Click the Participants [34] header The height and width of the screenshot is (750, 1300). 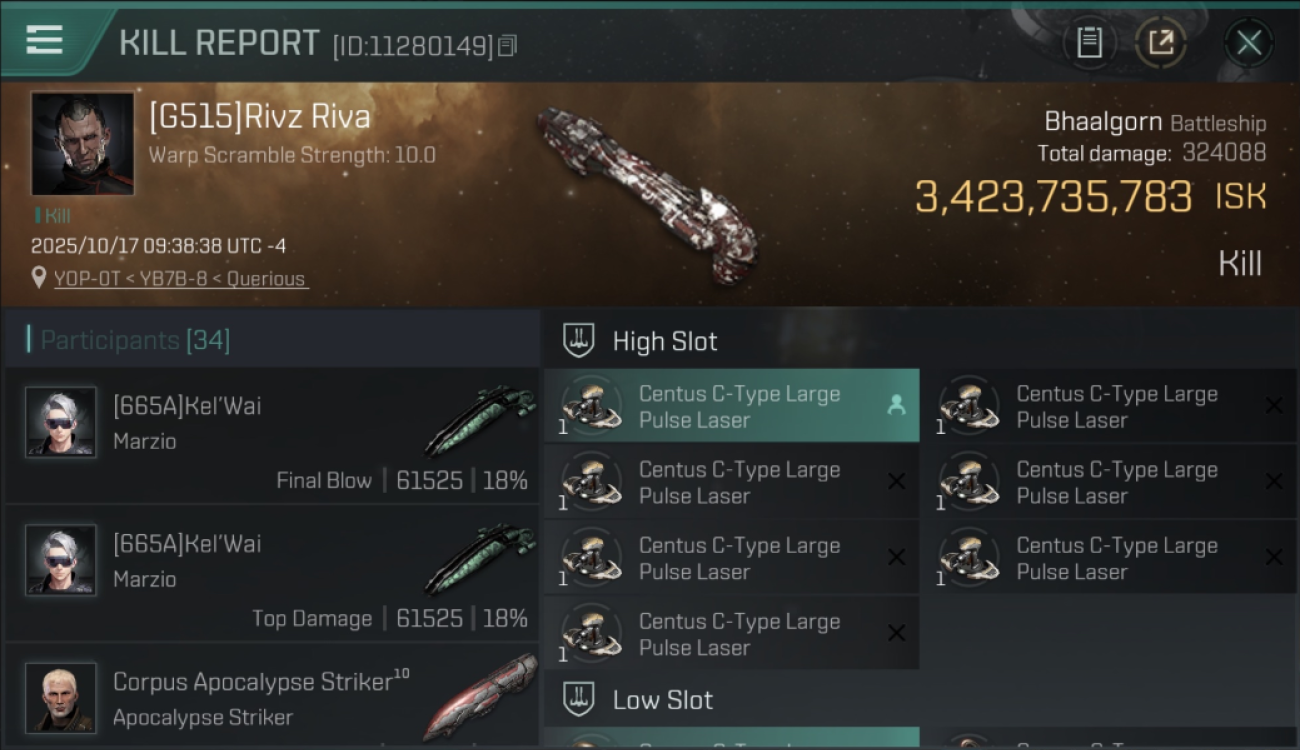[x=135, y=340]
